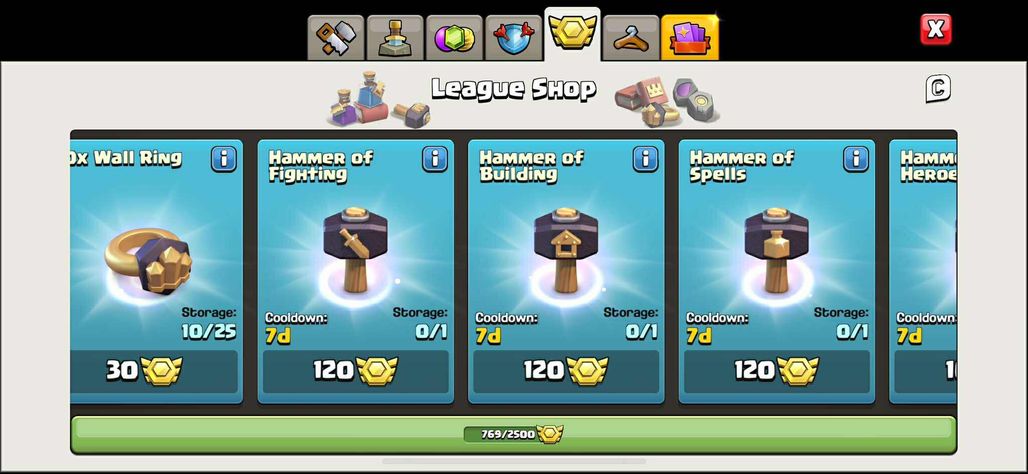Open the purple cards event tab
This screenshot has height=474, width=1028.
[x=690, y=37]
